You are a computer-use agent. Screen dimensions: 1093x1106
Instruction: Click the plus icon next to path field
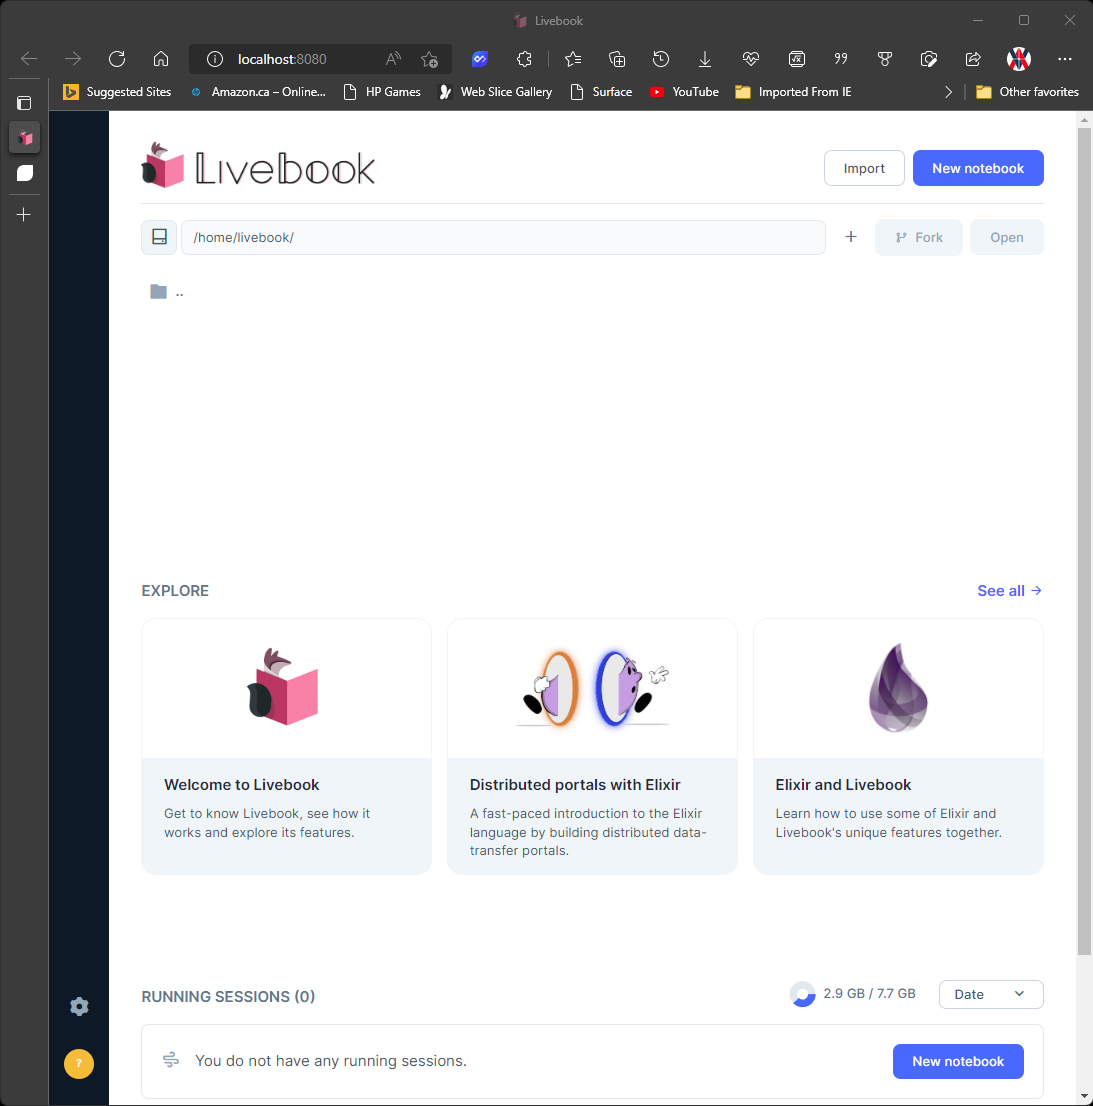click(x=851, y=237)
